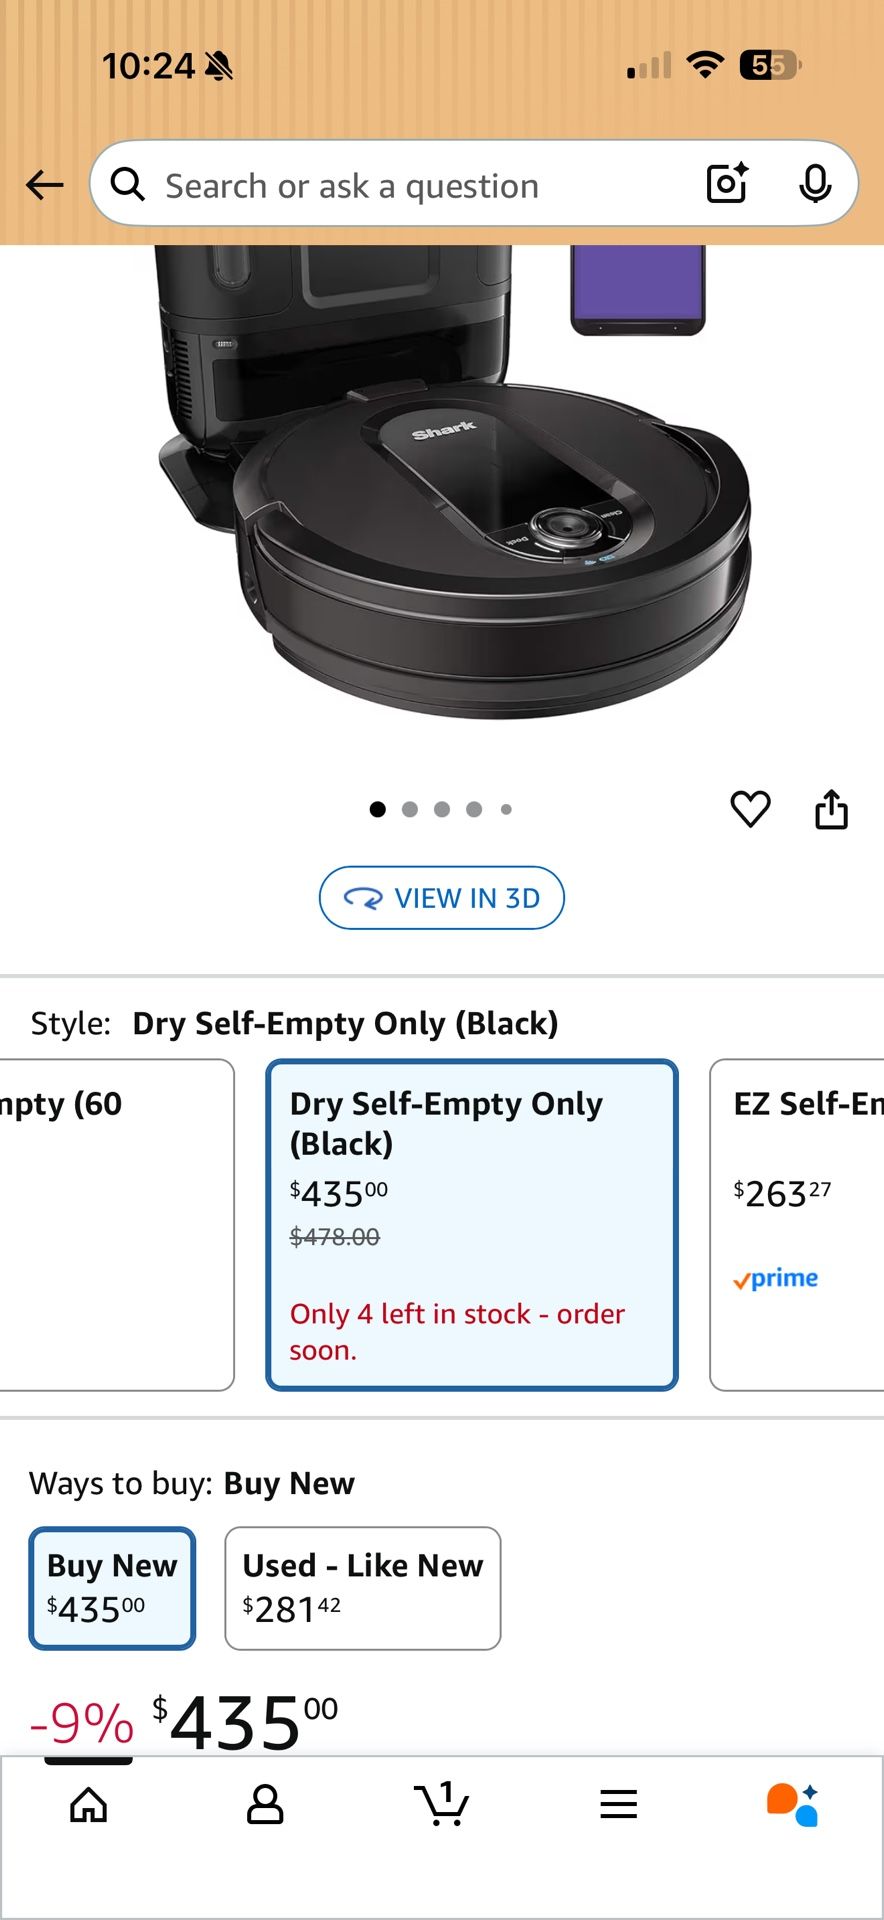Tap the back arrow icon

45,185
